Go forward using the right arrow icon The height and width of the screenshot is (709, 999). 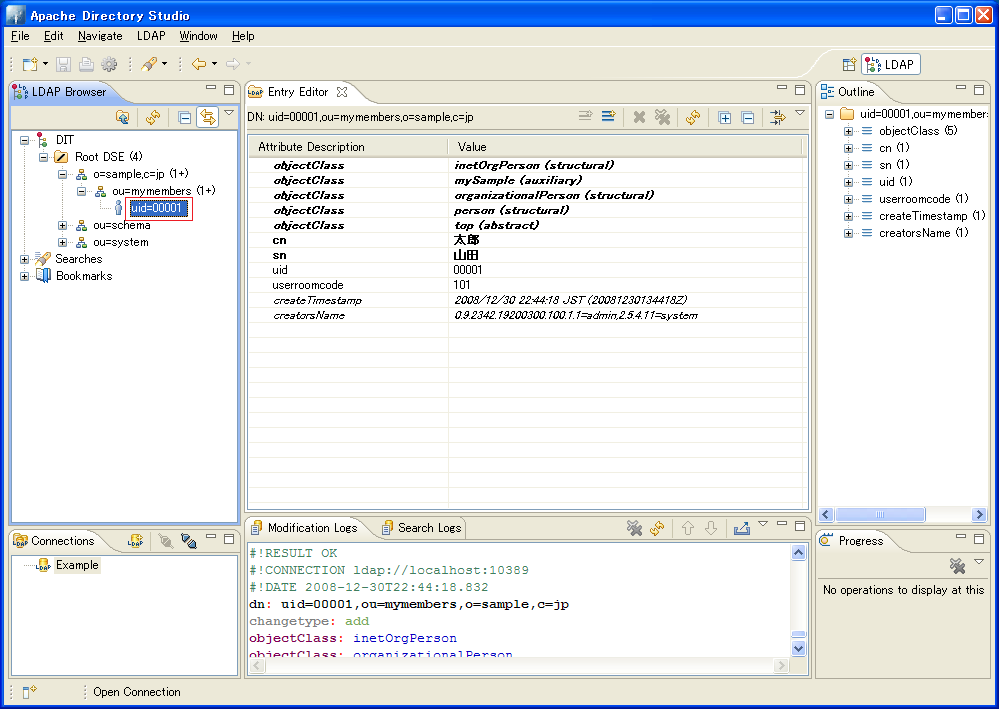click(233, 64)
